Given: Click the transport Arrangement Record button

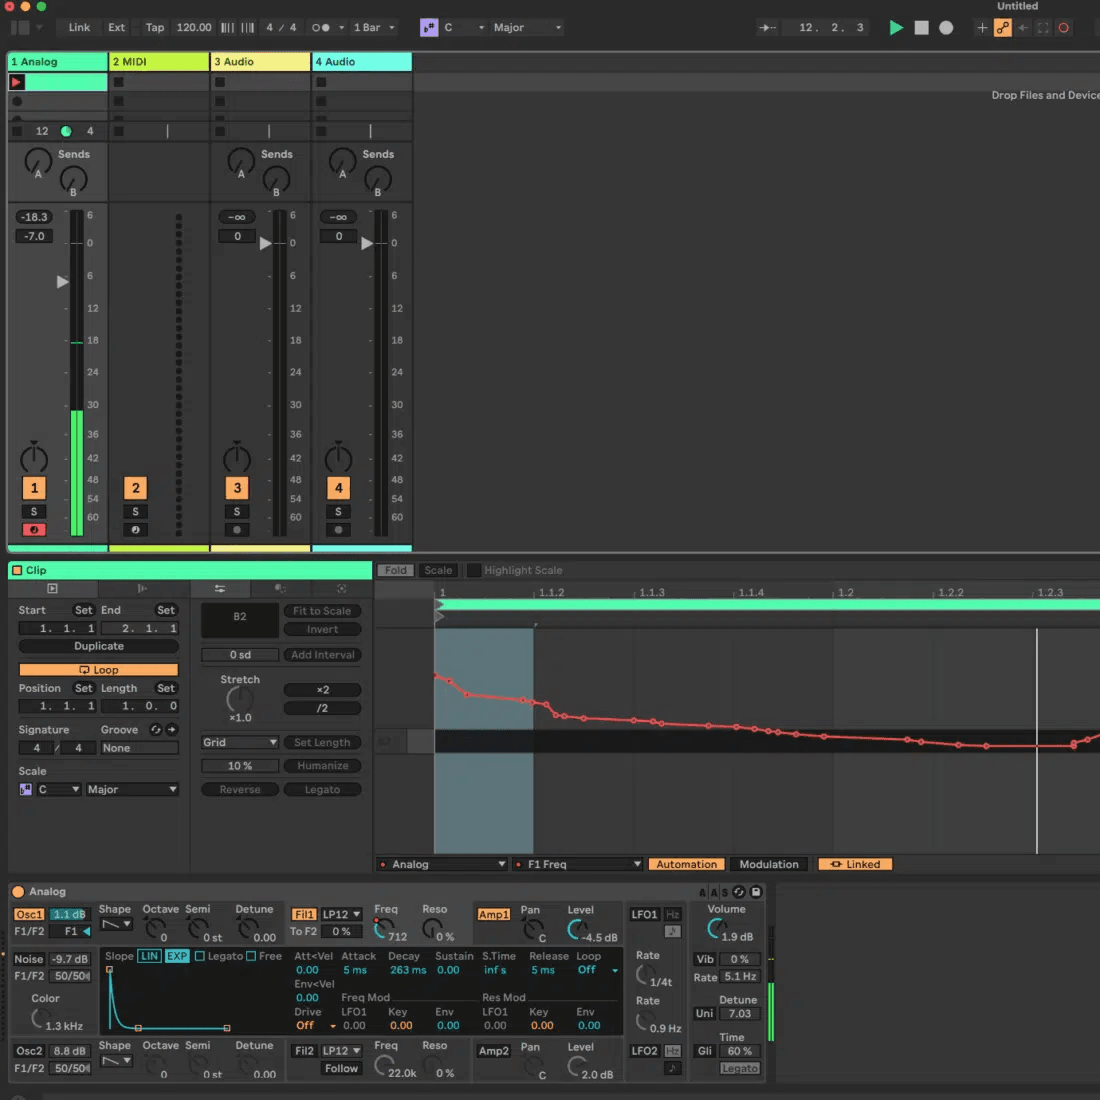Looking at the screenshot, I should pos(946,27).
